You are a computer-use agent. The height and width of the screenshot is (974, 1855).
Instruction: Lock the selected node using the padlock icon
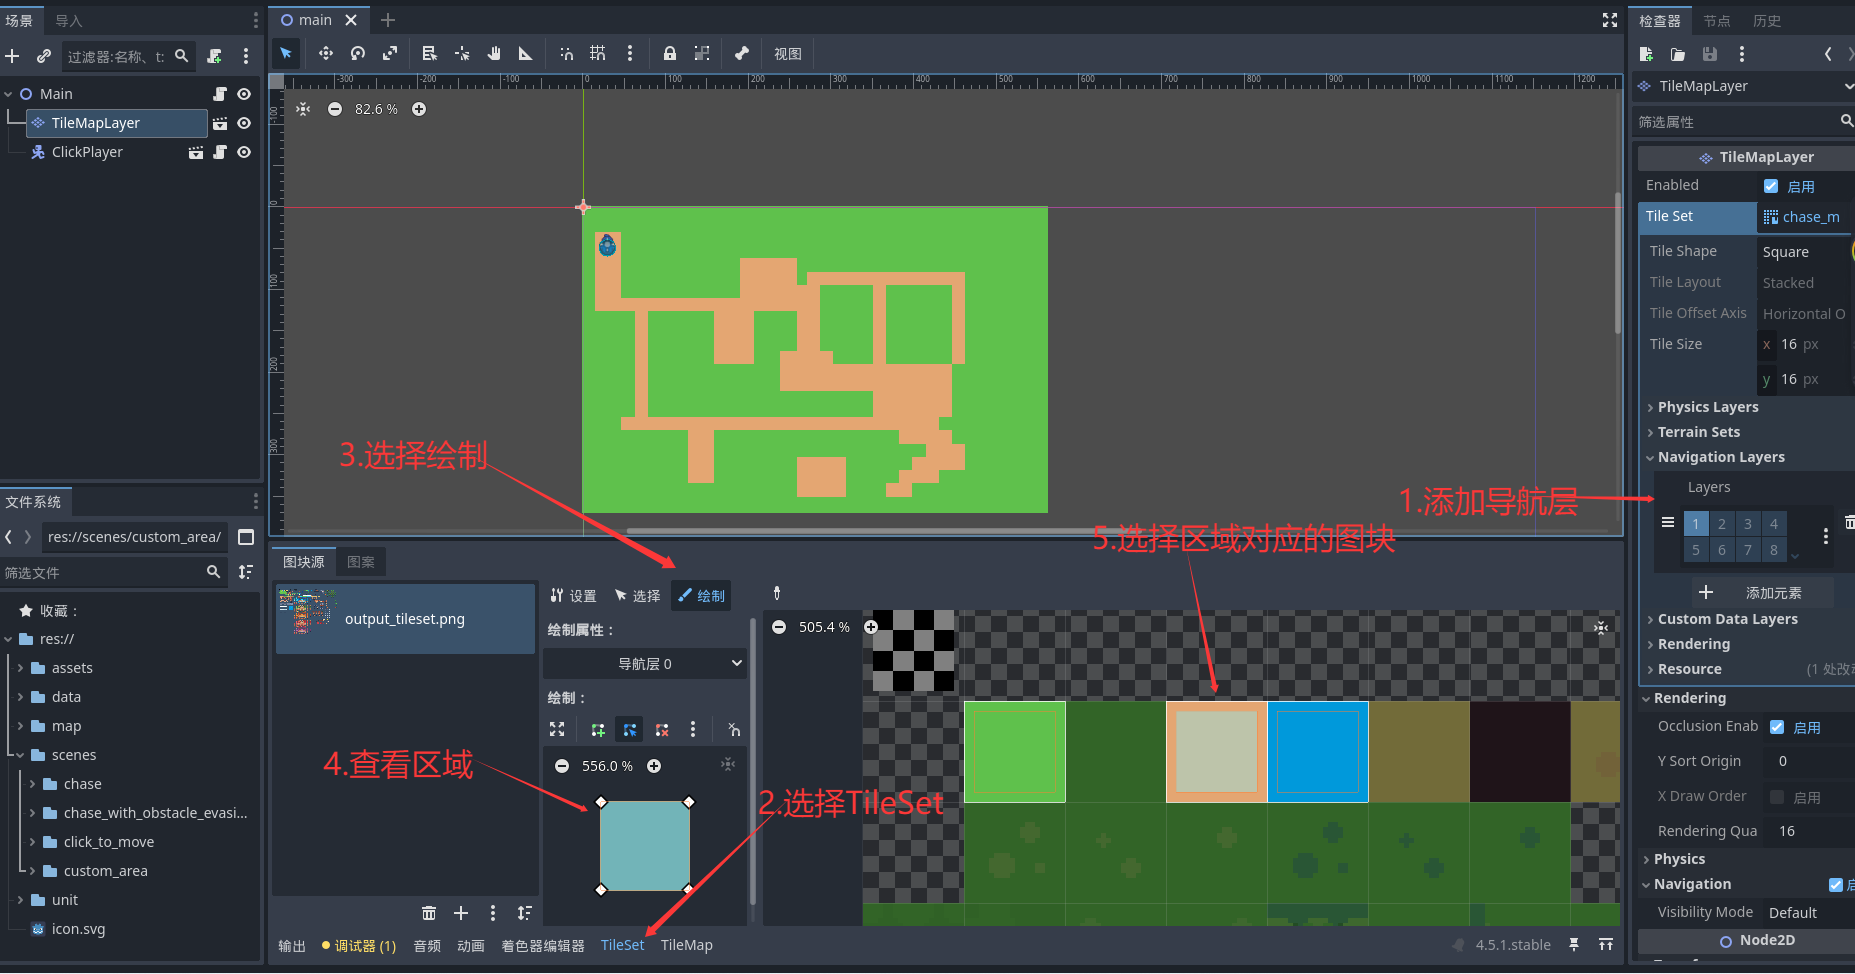[x=668, y=53]
